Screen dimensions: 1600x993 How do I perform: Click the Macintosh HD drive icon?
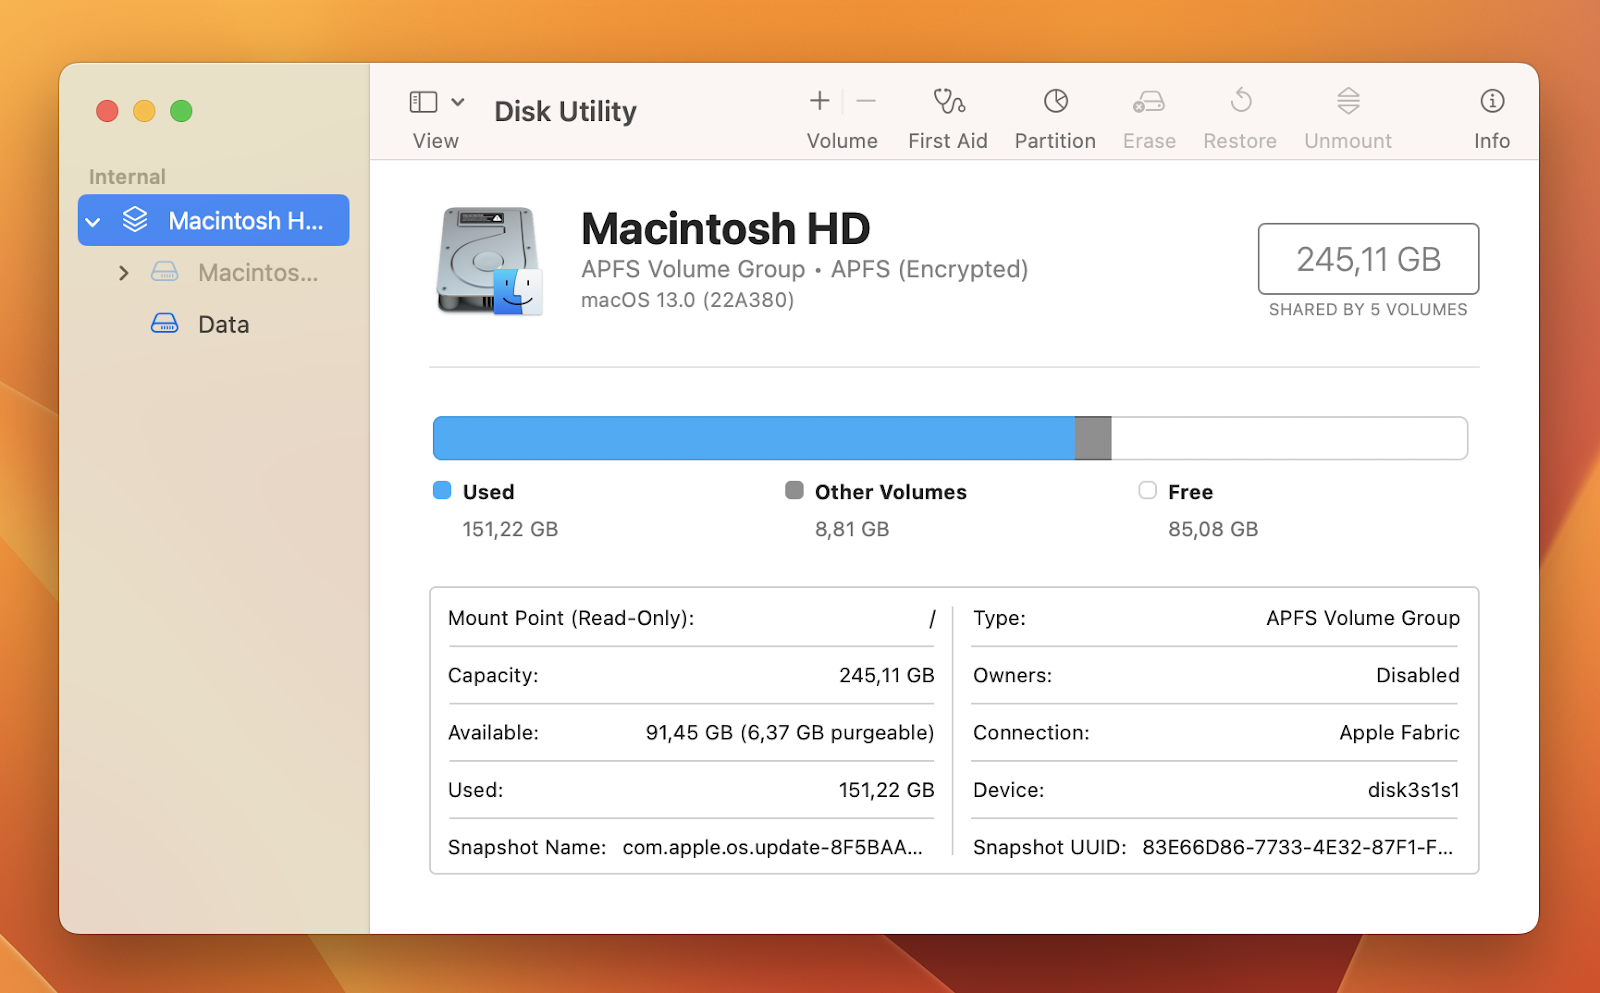tap(490, 262)
